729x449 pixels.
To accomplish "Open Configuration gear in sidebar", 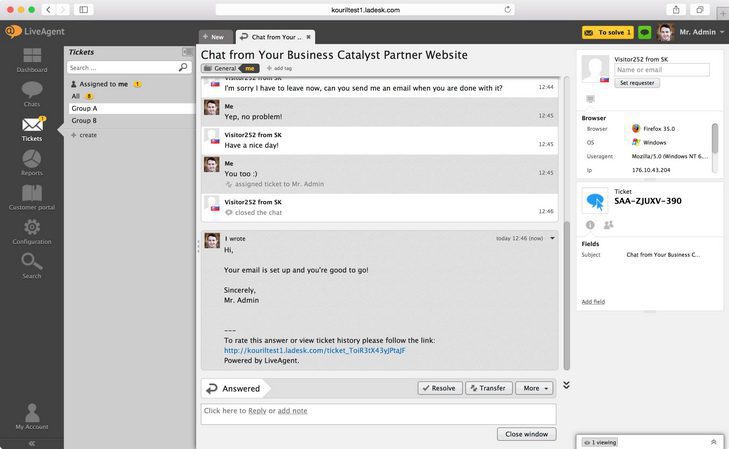I will [32, 231].
